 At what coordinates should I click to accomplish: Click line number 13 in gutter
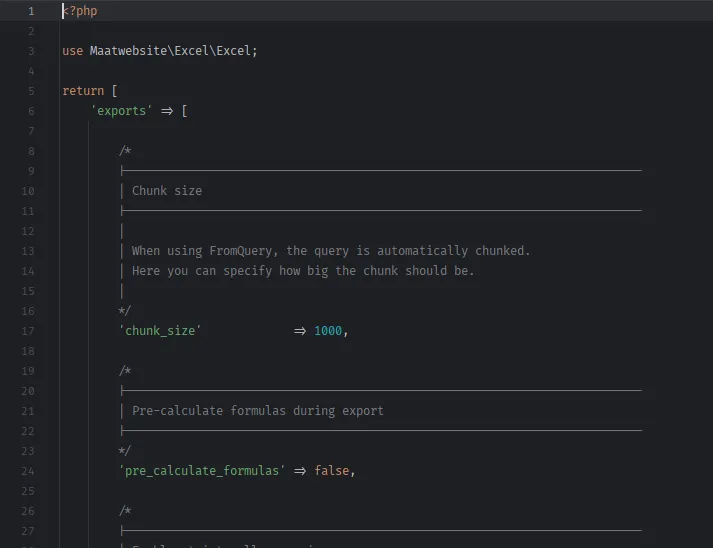click(28, 251)
